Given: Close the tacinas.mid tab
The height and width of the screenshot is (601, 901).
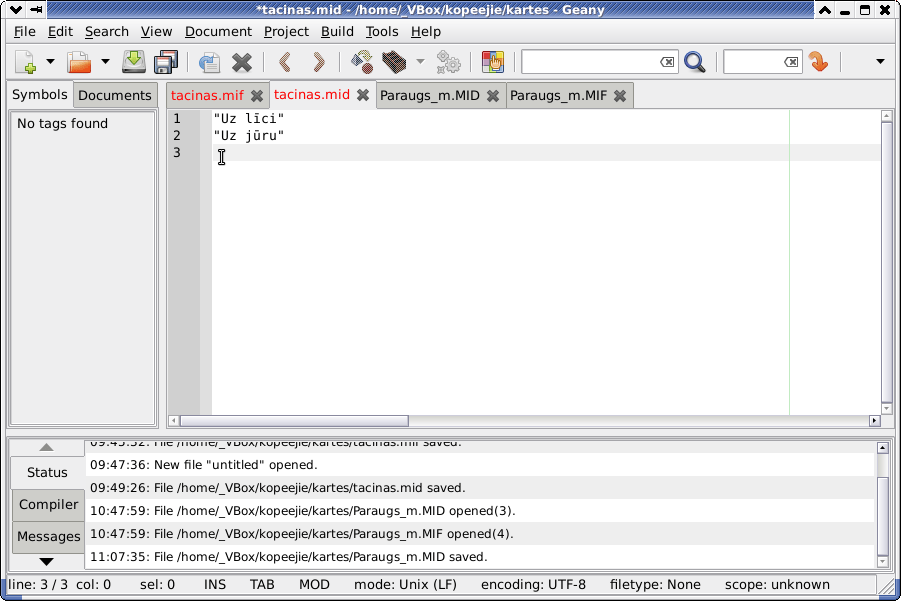Looking at the screenshot, I should click(x=363, y=95).
